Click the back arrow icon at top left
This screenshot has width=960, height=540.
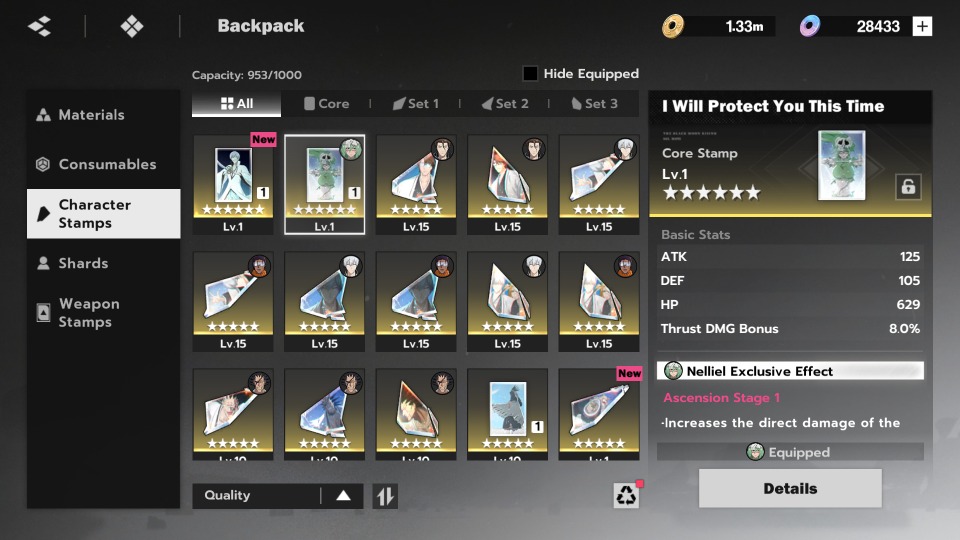pyautogui.click(x=40, y=26)
